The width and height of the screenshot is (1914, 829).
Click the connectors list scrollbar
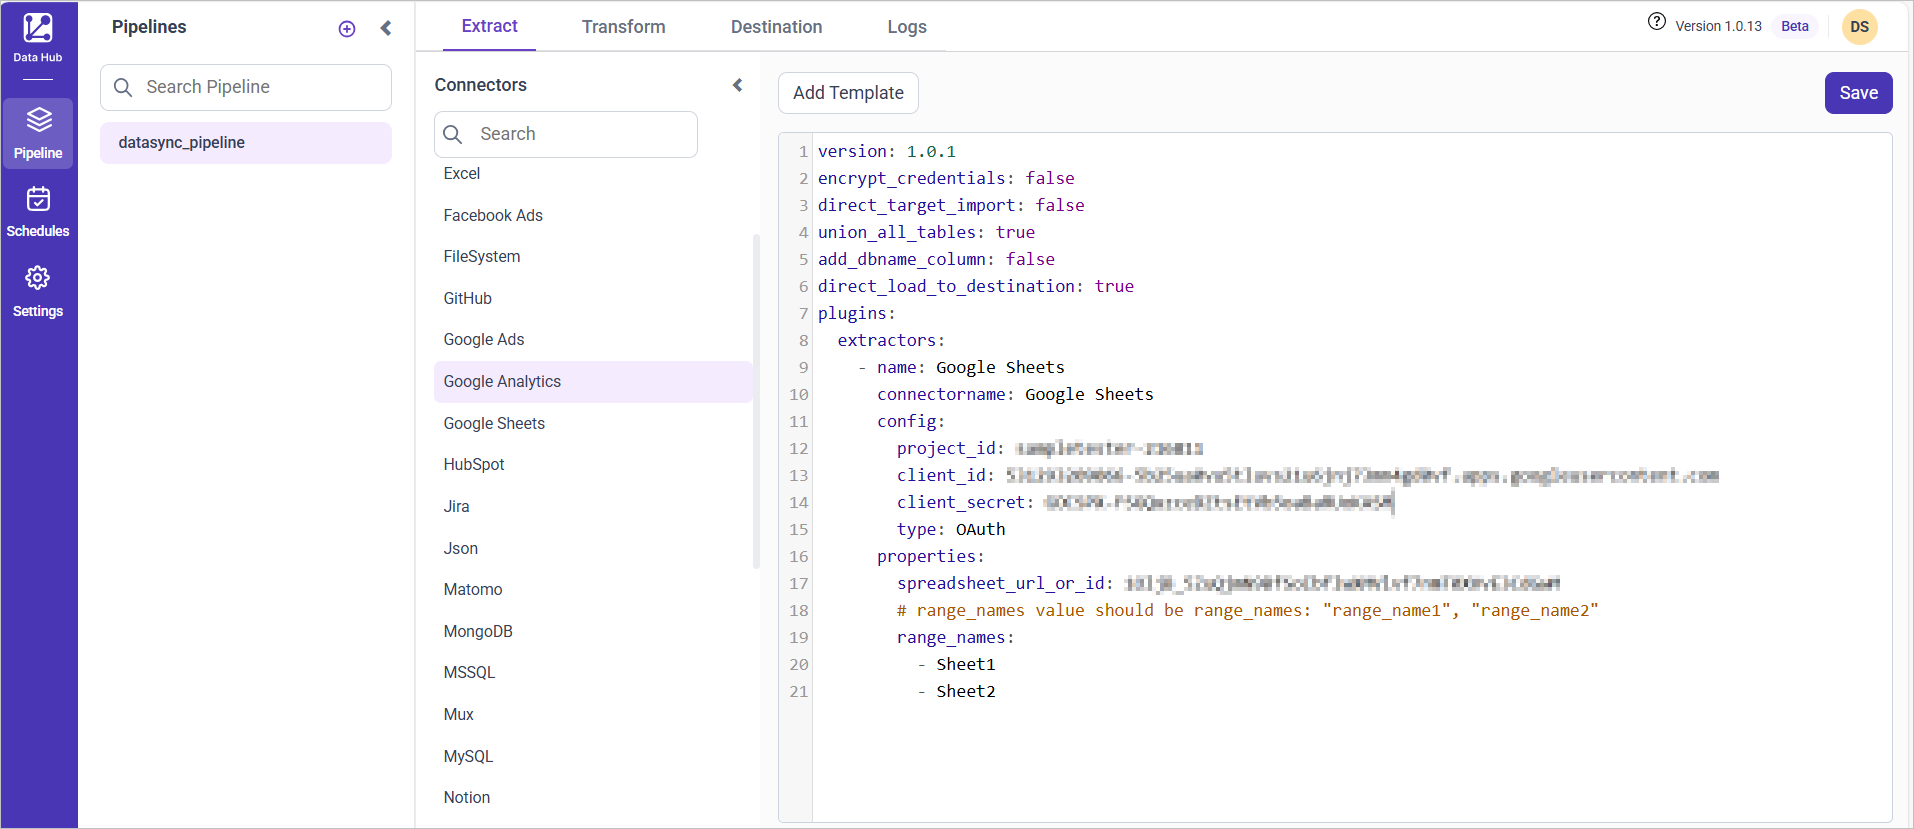[x=756, y=400]
